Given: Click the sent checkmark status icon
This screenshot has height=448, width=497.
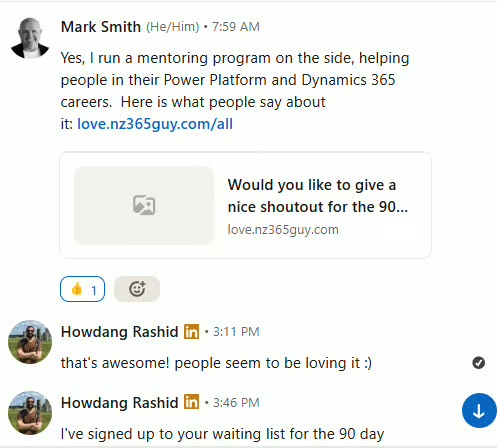Looking at the screenshot, I should click(x=479, y=363).
